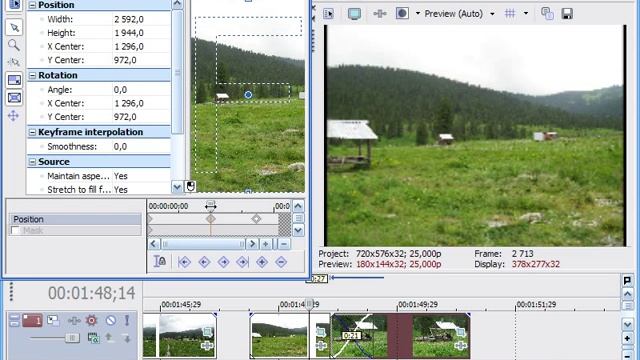Toggle the Overlays grid icon
640x360 pixels.
click(510, 14)
